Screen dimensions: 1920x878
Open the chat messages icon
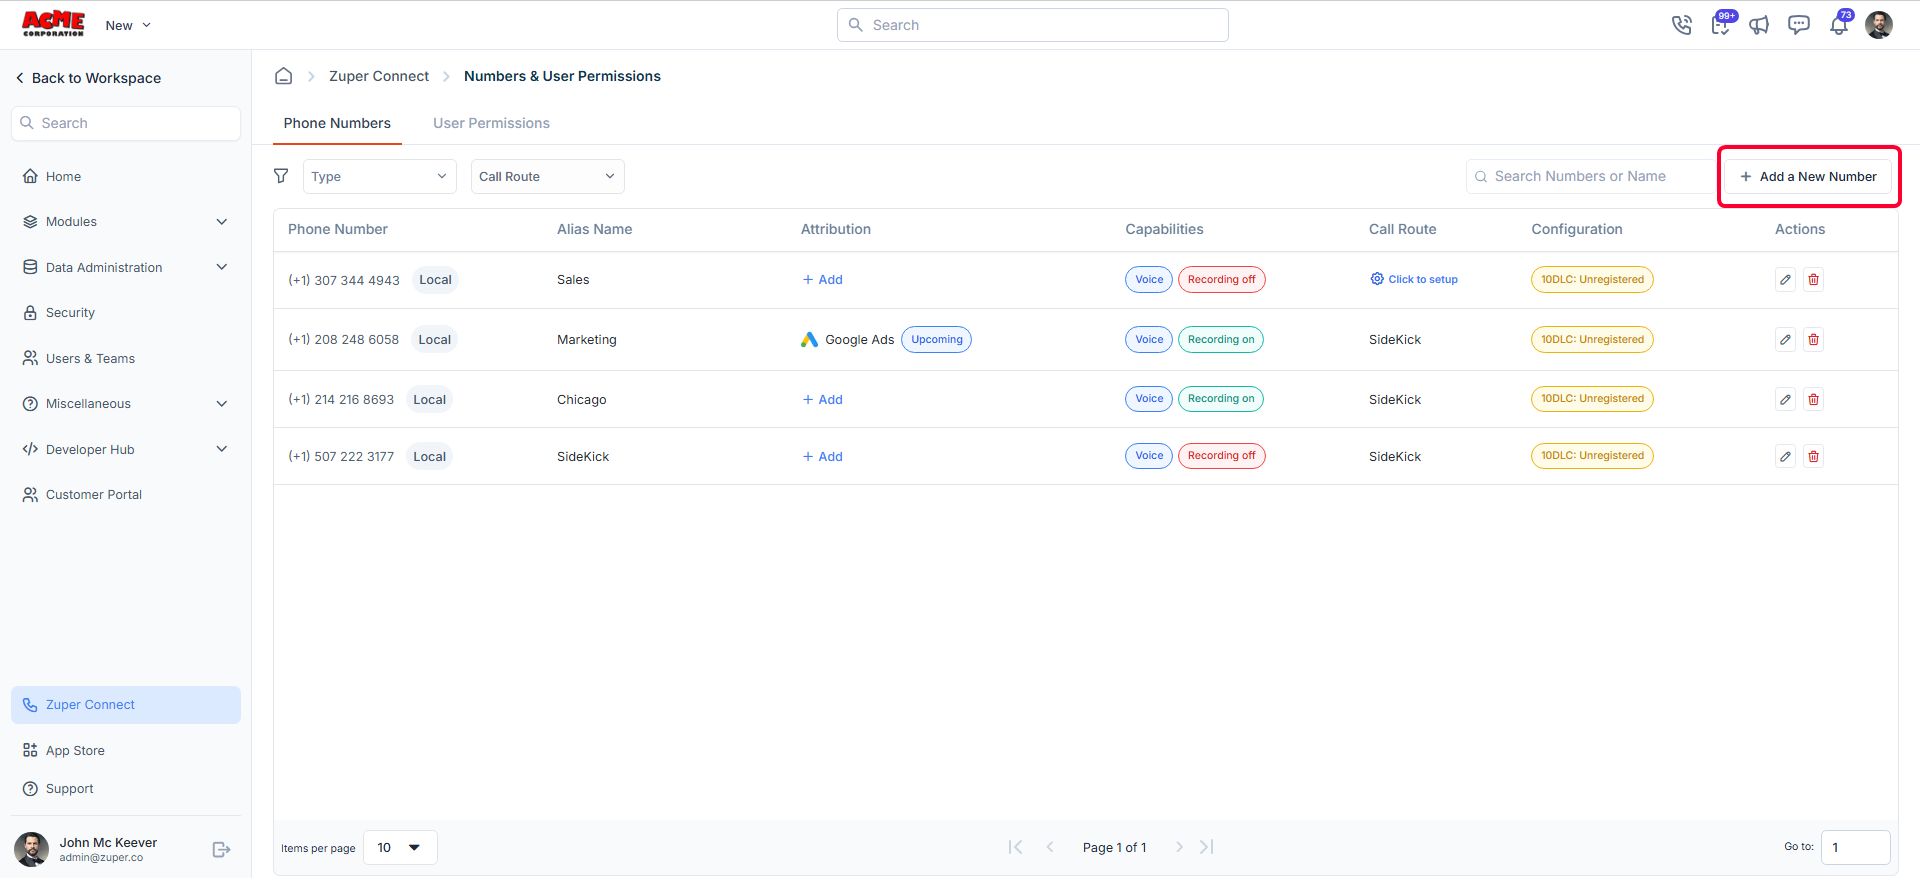point(1799,25)
